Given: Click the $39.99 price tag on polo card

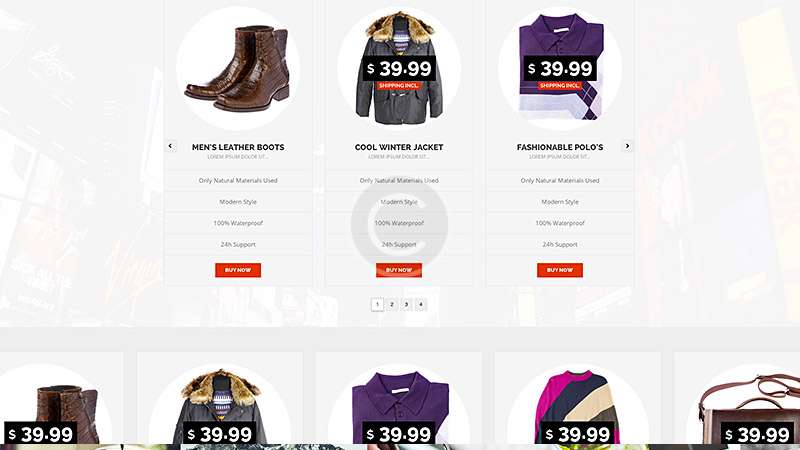Looking at the screenshot, I should (560, 68).
